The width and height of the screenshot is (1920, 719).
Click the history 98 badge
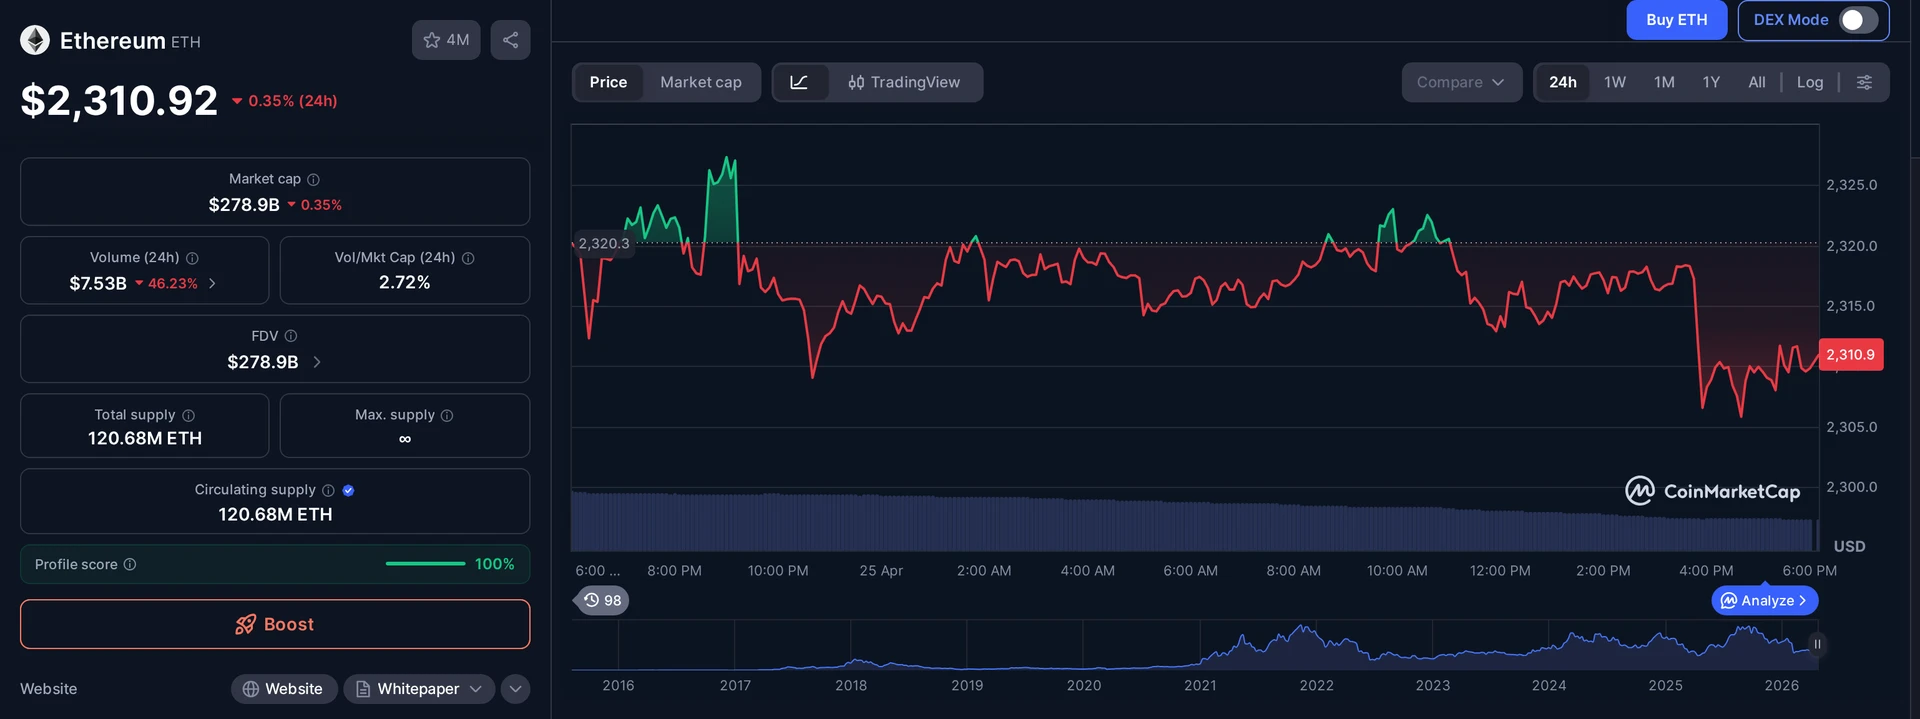(603, 600)
